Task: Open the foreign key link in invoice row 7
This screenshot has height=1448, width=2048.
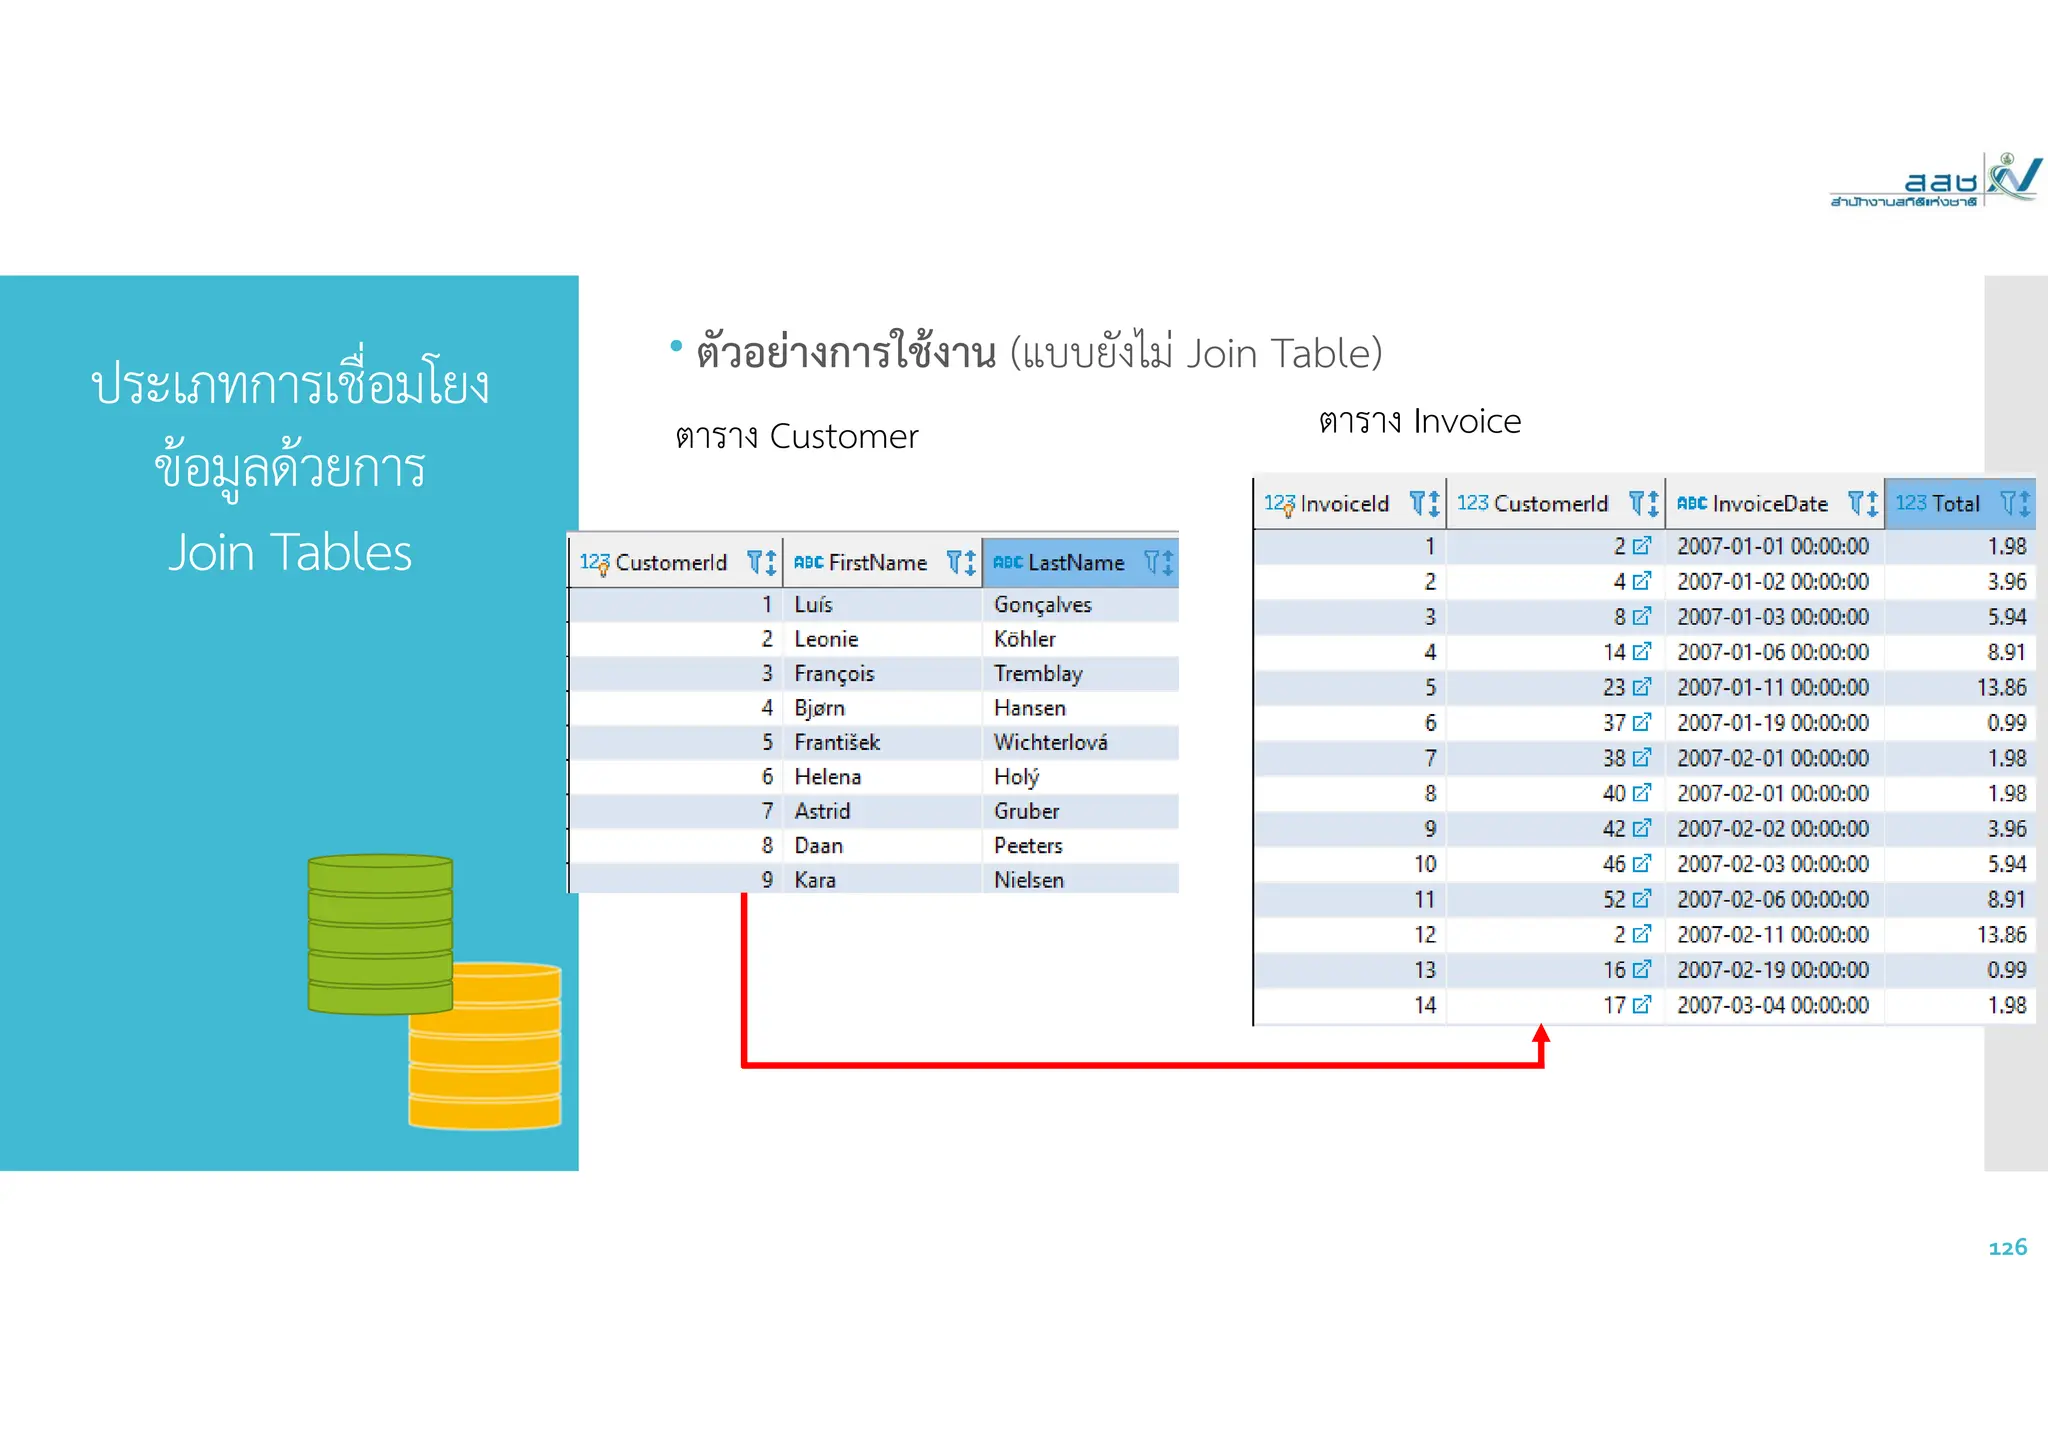Action: point(1641,758)
